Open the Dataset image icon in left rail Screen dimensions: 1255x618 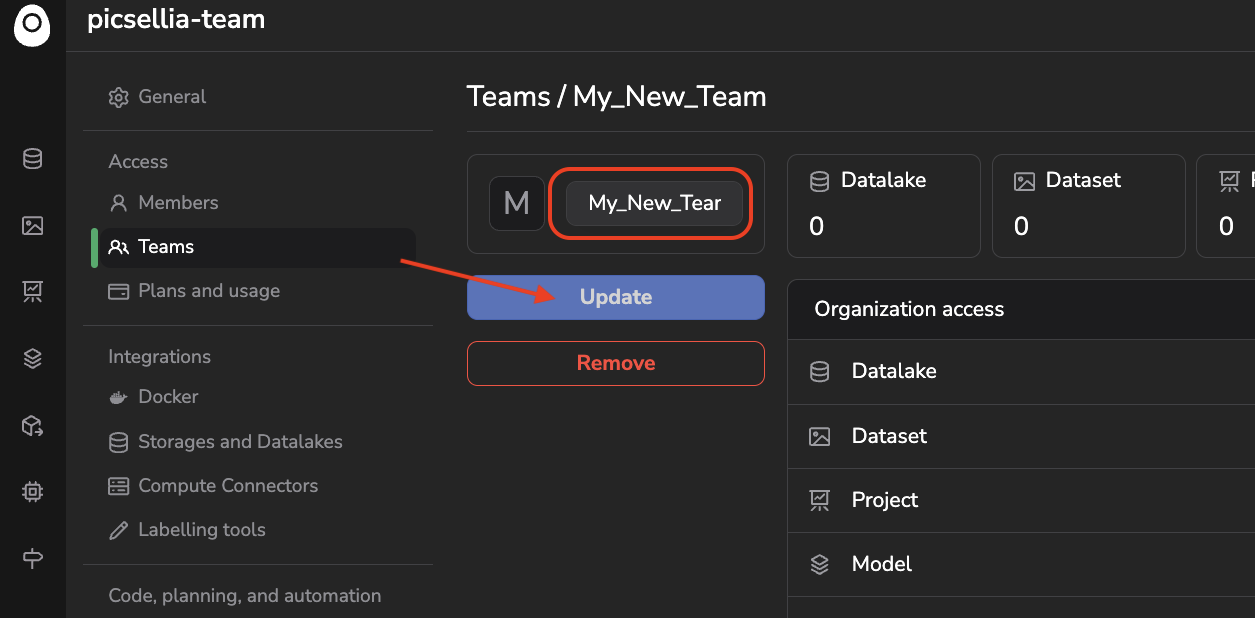[x=32, y=226]
